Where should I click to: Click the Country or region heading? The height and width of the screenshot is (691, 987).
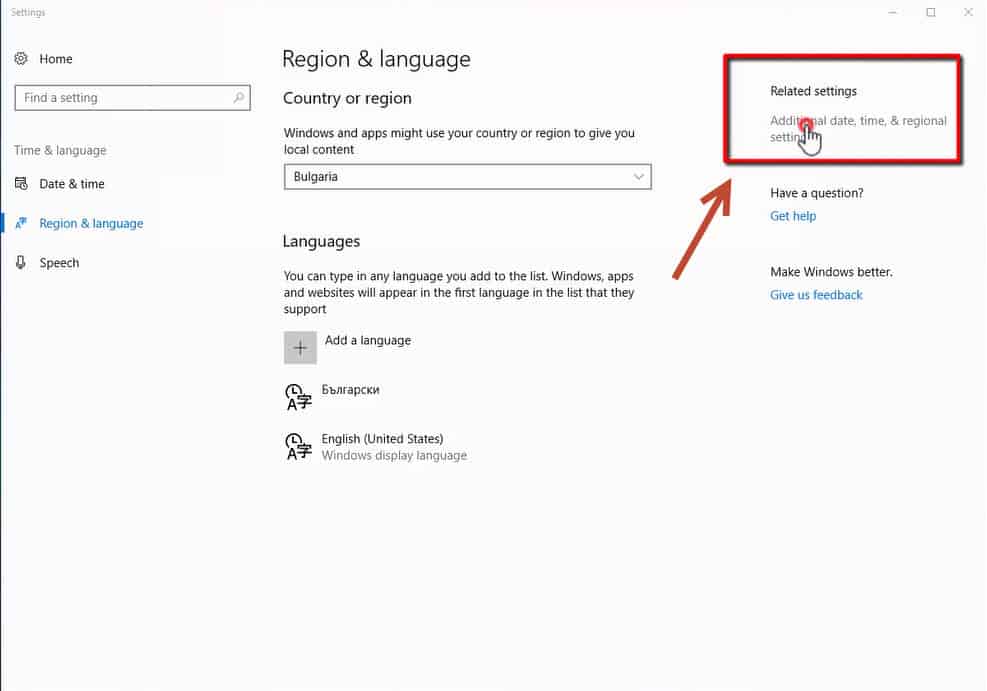(347, 98)
